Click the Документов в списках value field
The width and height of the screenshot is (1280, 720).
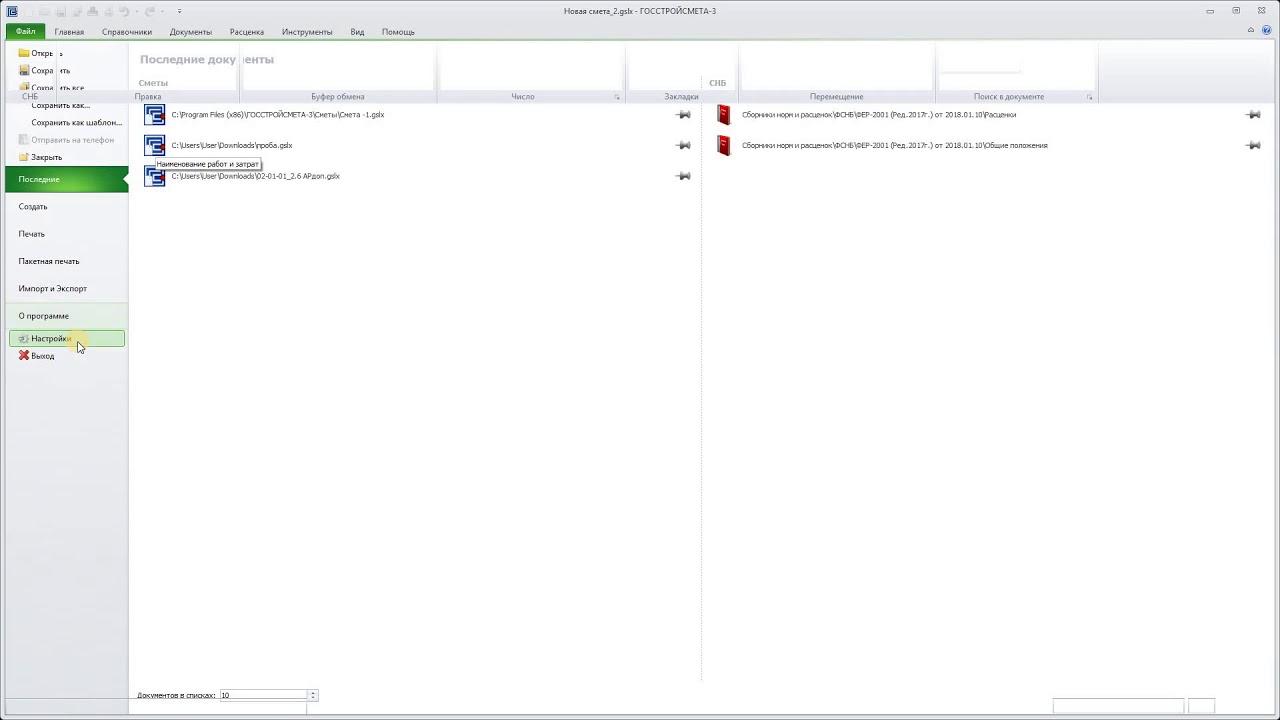point(263,695)
